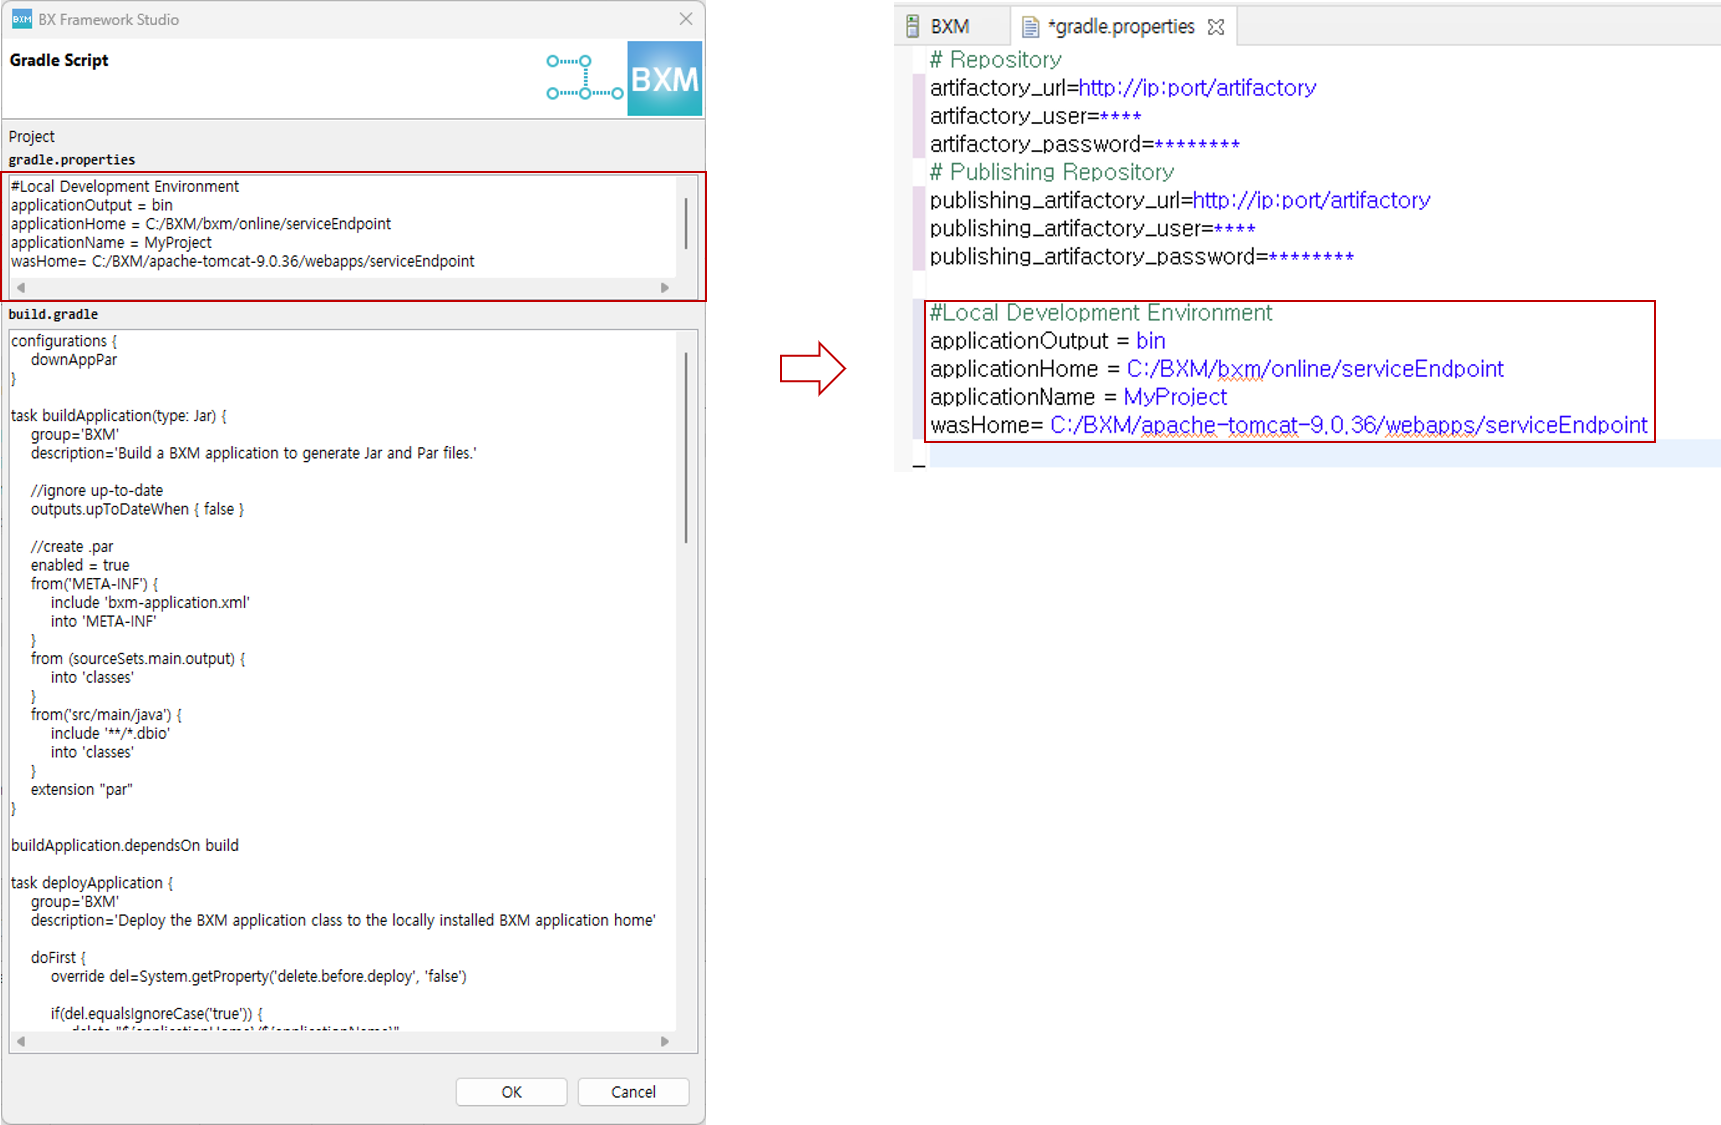
Task: Close the BX Framework Studio dialog
Action: (x=686, y=19)
